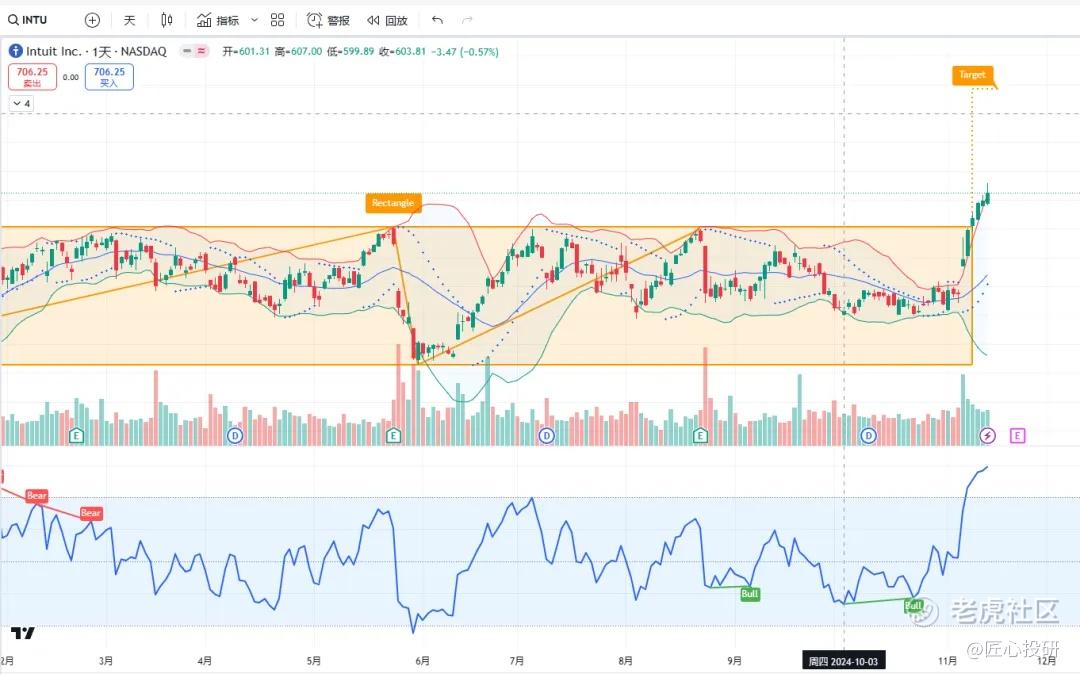Open the 天 interval selector
The width and height of the screenshot is (1080, 674).
tap(129, 21)
